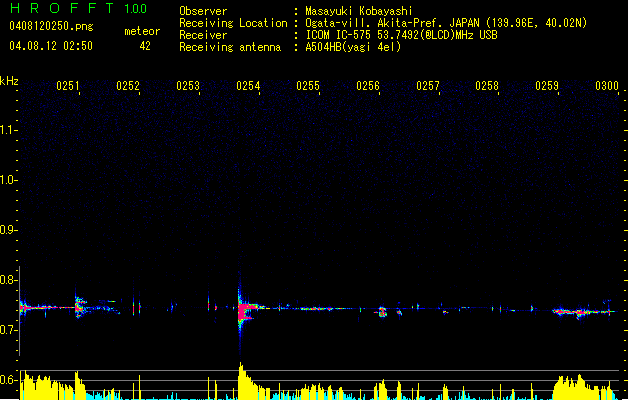The image size is (629, 400).
Task: Click the 0.6 kHz axis label
Action: pos(7,380)
